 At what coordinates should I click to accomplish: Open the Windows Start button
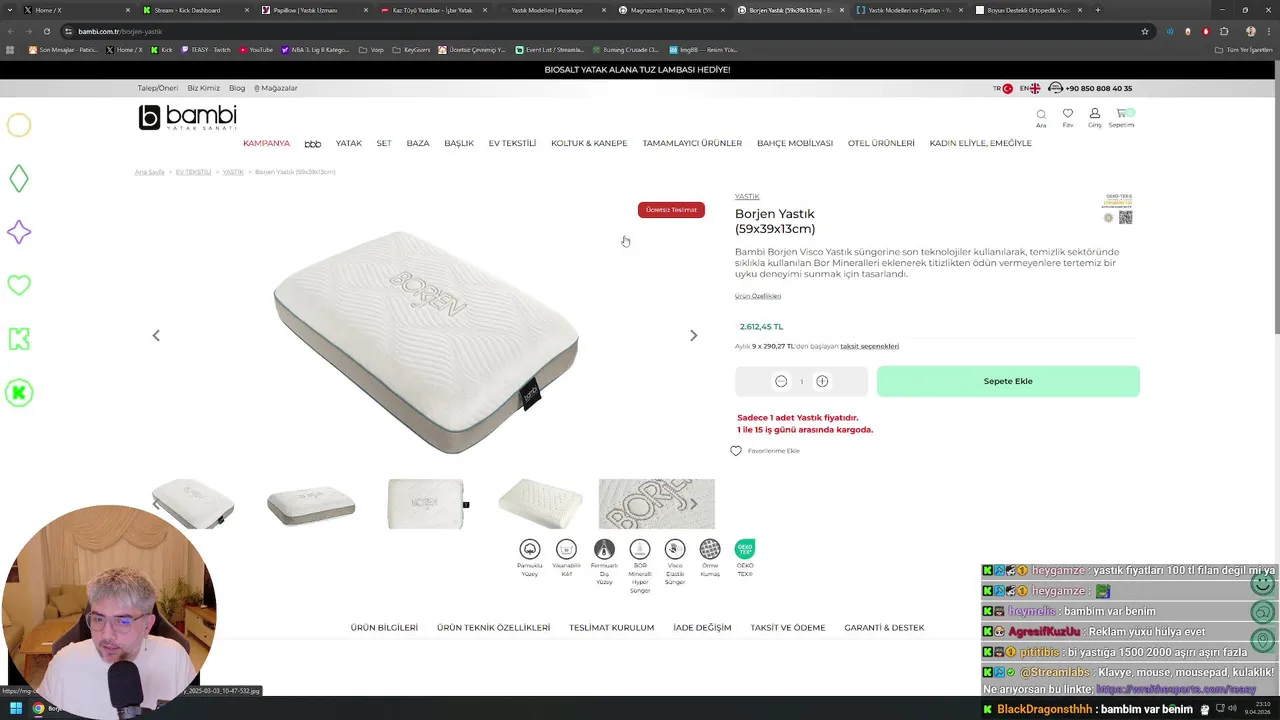pyautogui.click(x=16, y=709)
